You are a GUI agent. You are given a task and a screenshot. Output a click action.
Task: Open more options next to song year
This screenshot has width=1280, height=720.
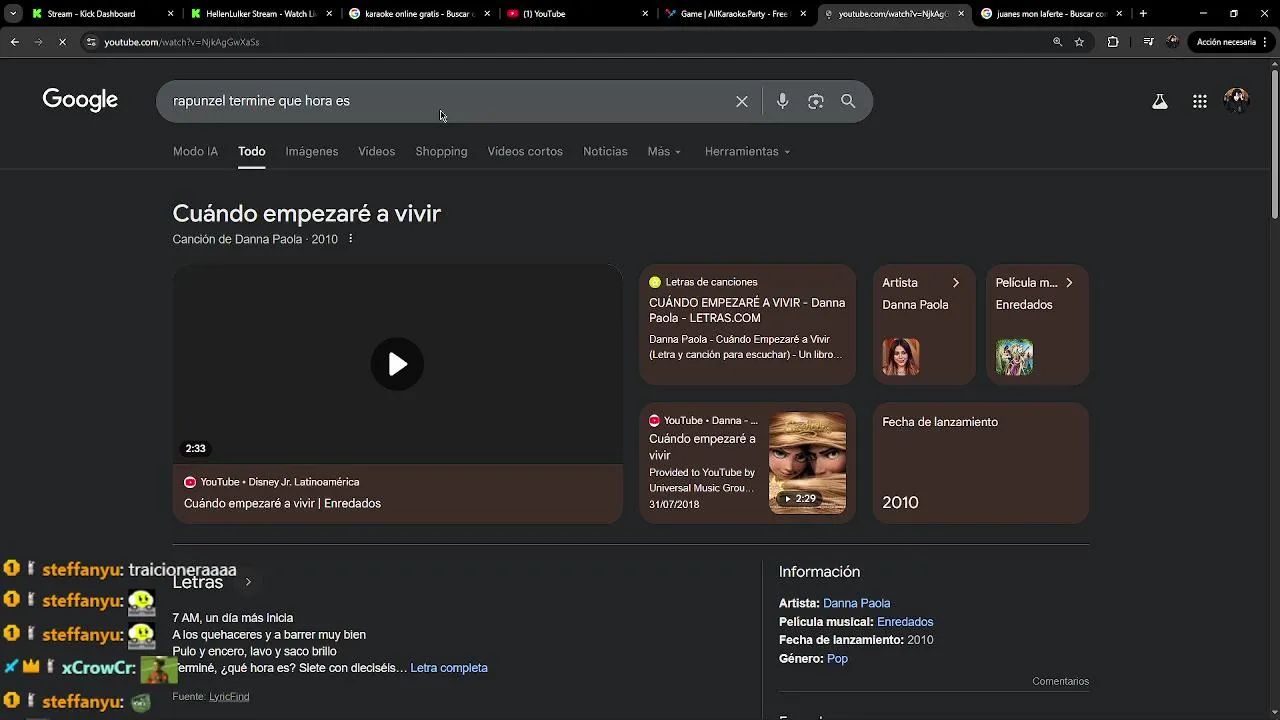point(350,239)
